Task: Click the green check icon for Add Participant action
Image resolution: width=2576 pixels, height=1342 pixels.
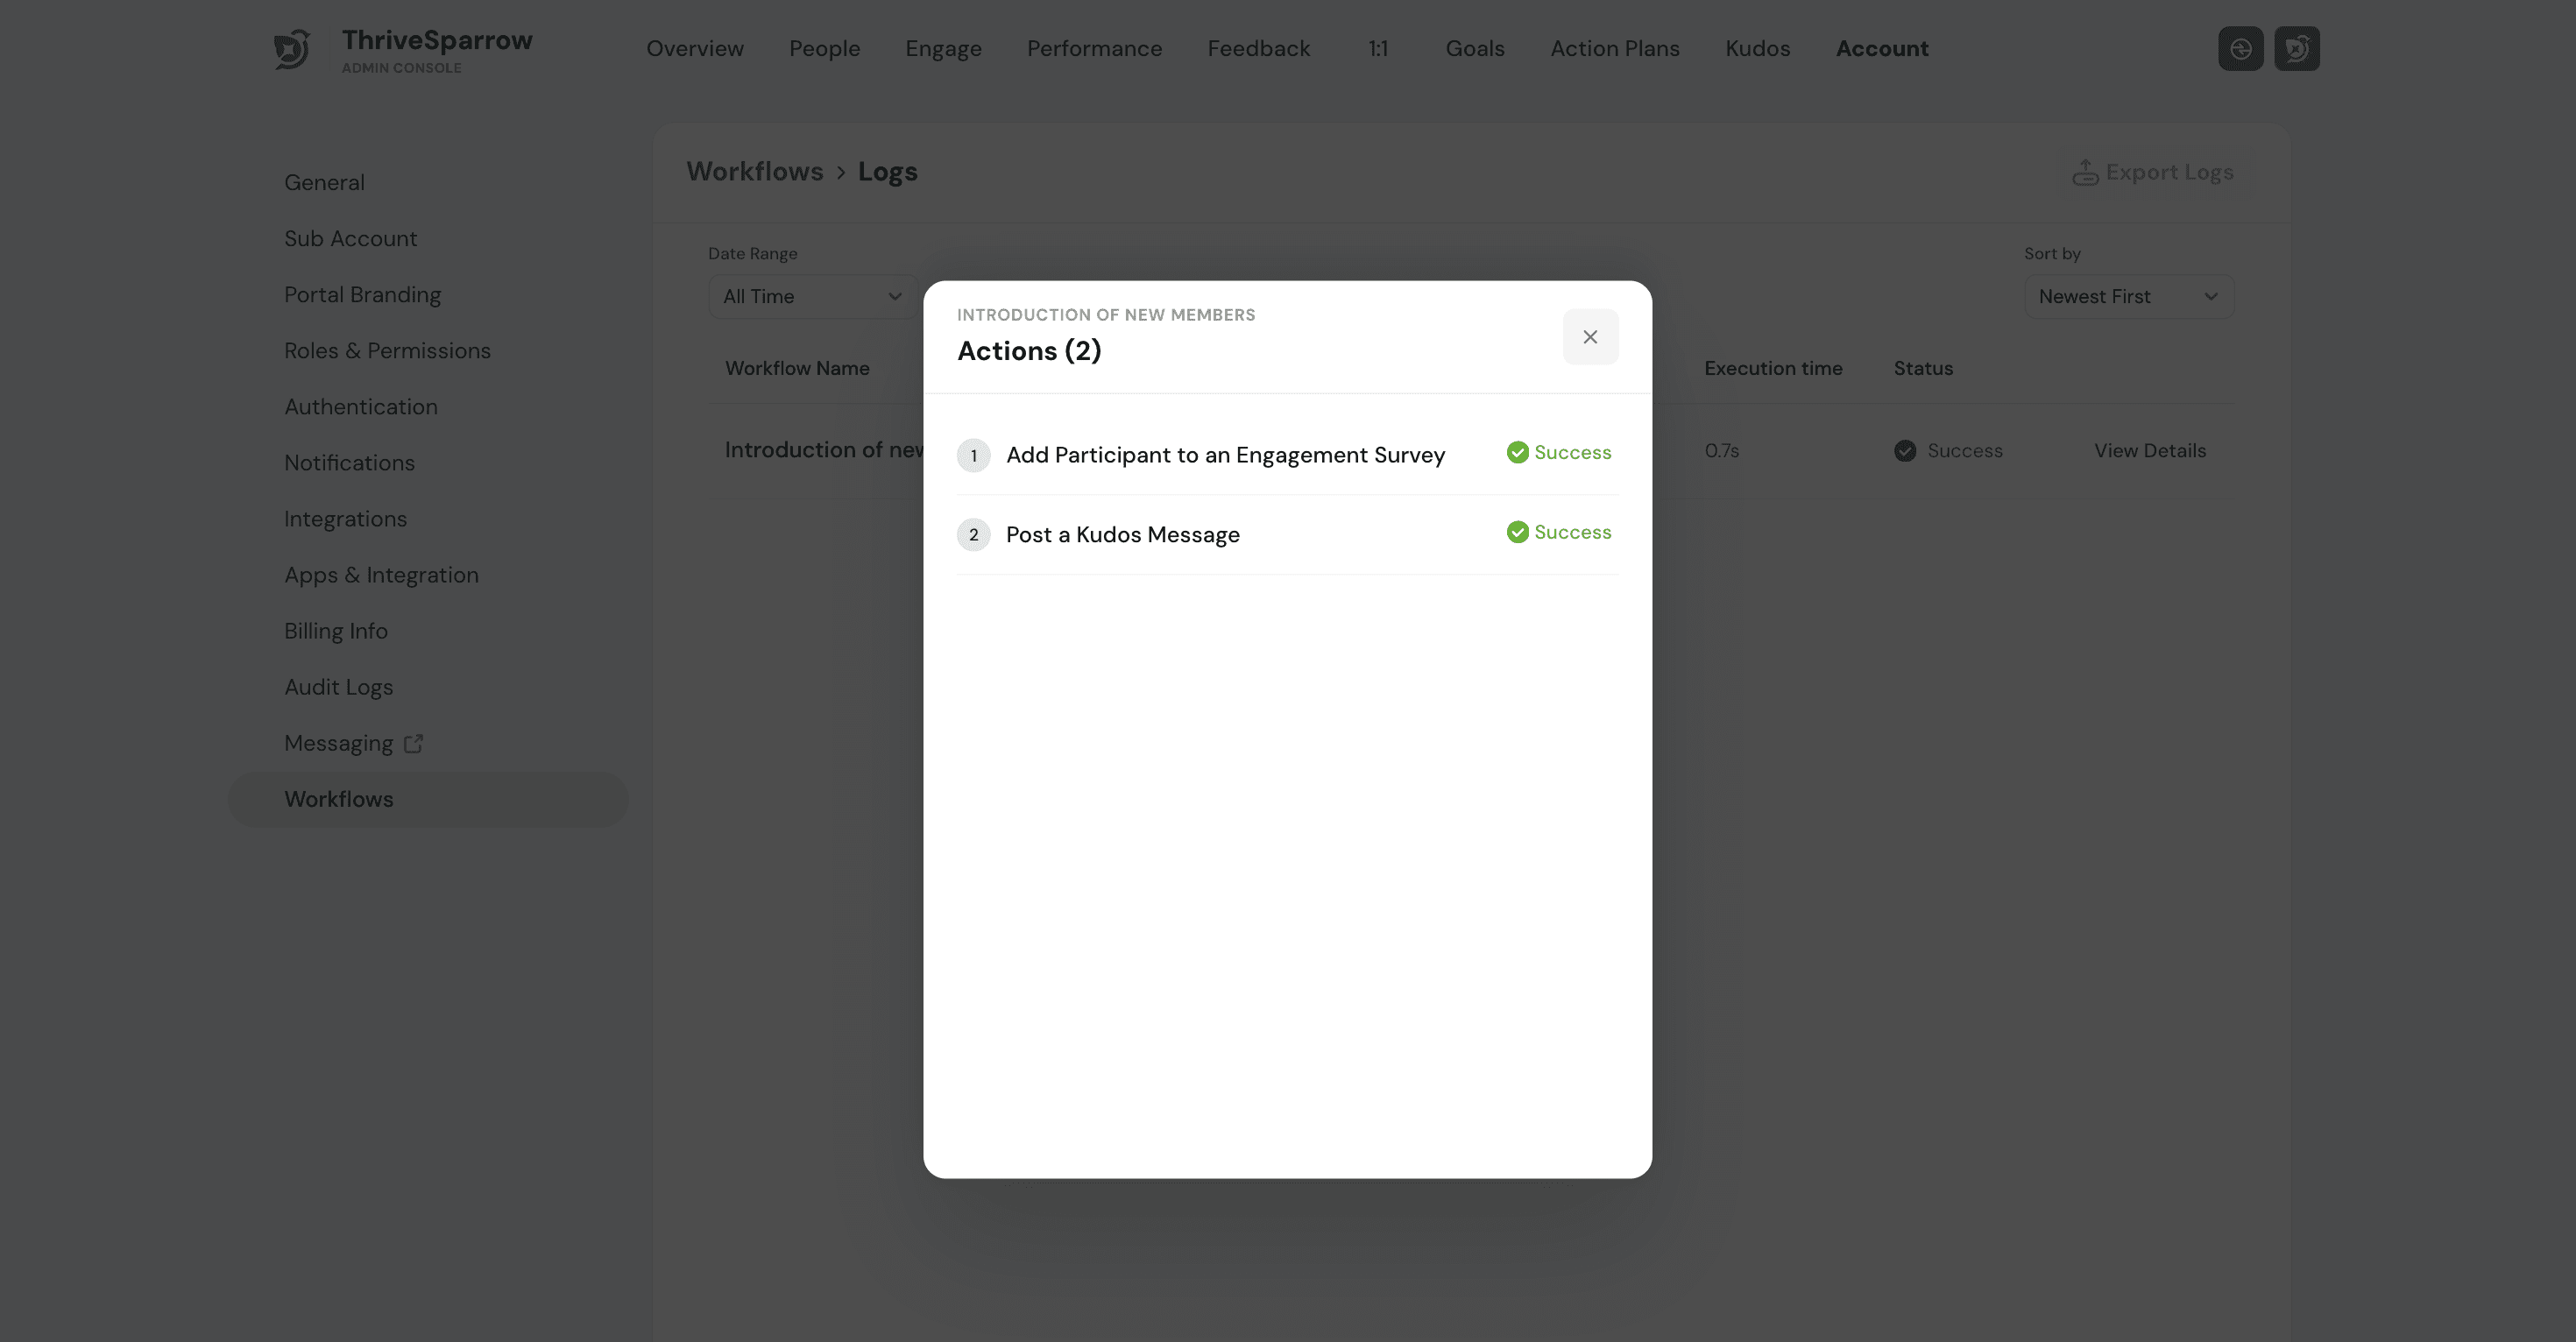Action: coord(1517,452)
